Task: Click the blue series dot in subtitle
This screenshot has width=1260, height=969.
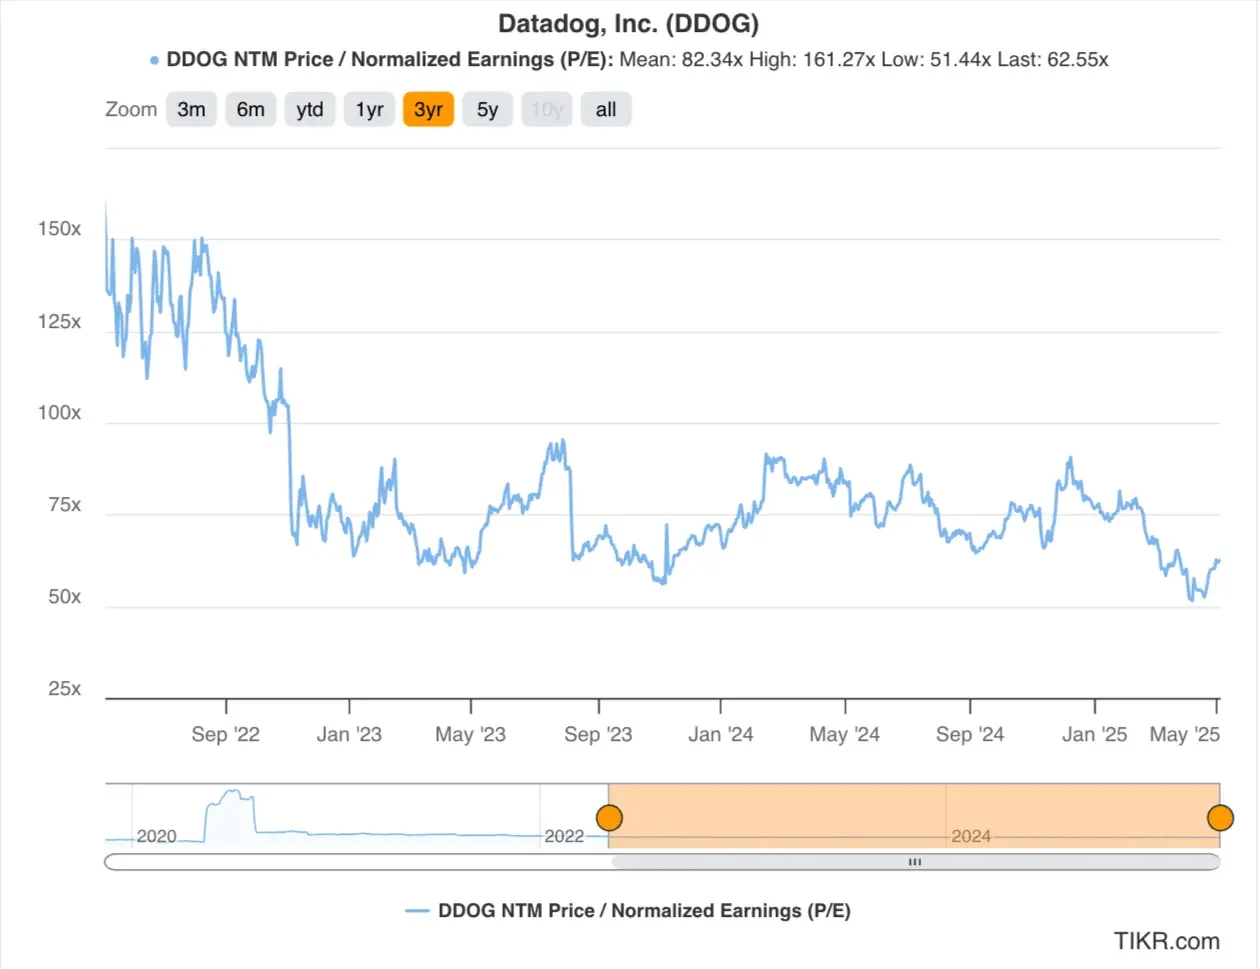Action: tap(154, 61)
